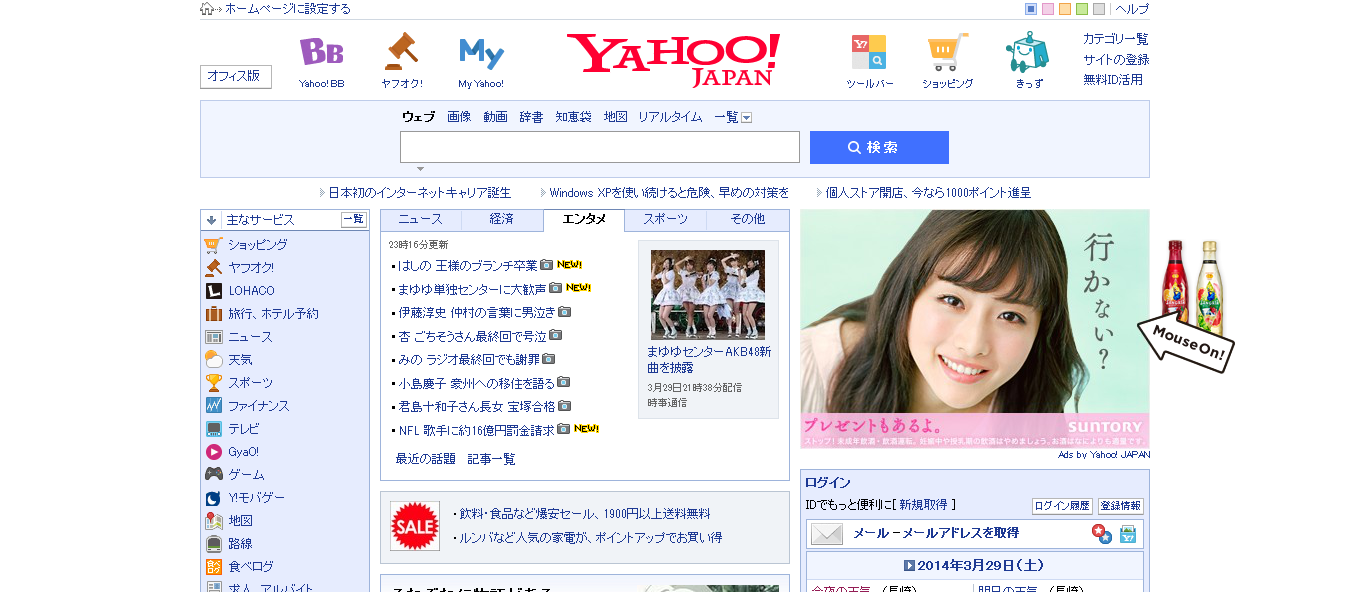Open the きっず icon
This screenshot has height=592, width=1349.
(x=1027, y=51)
